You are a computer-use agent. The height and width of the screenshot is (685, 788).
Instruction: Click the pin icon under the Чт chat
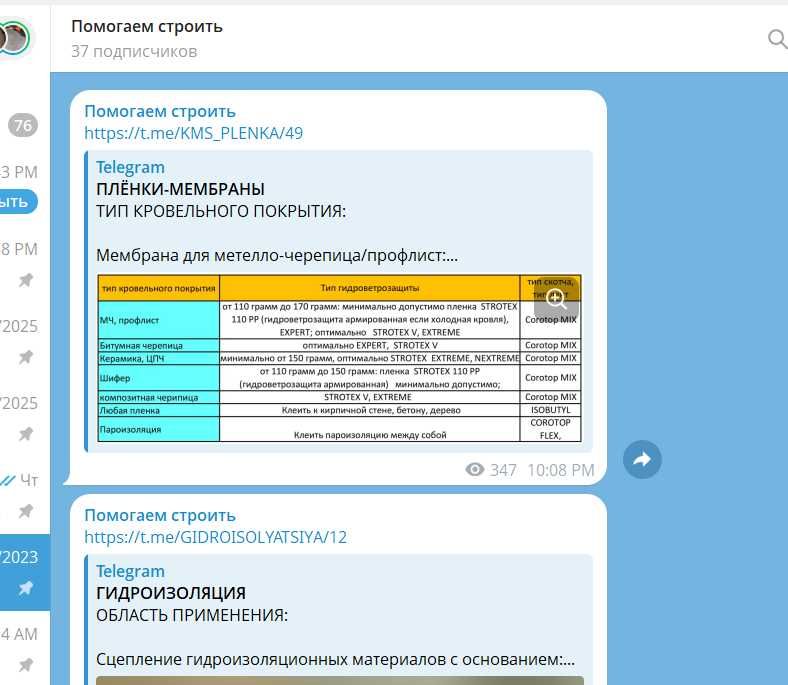tap(26, 511)
